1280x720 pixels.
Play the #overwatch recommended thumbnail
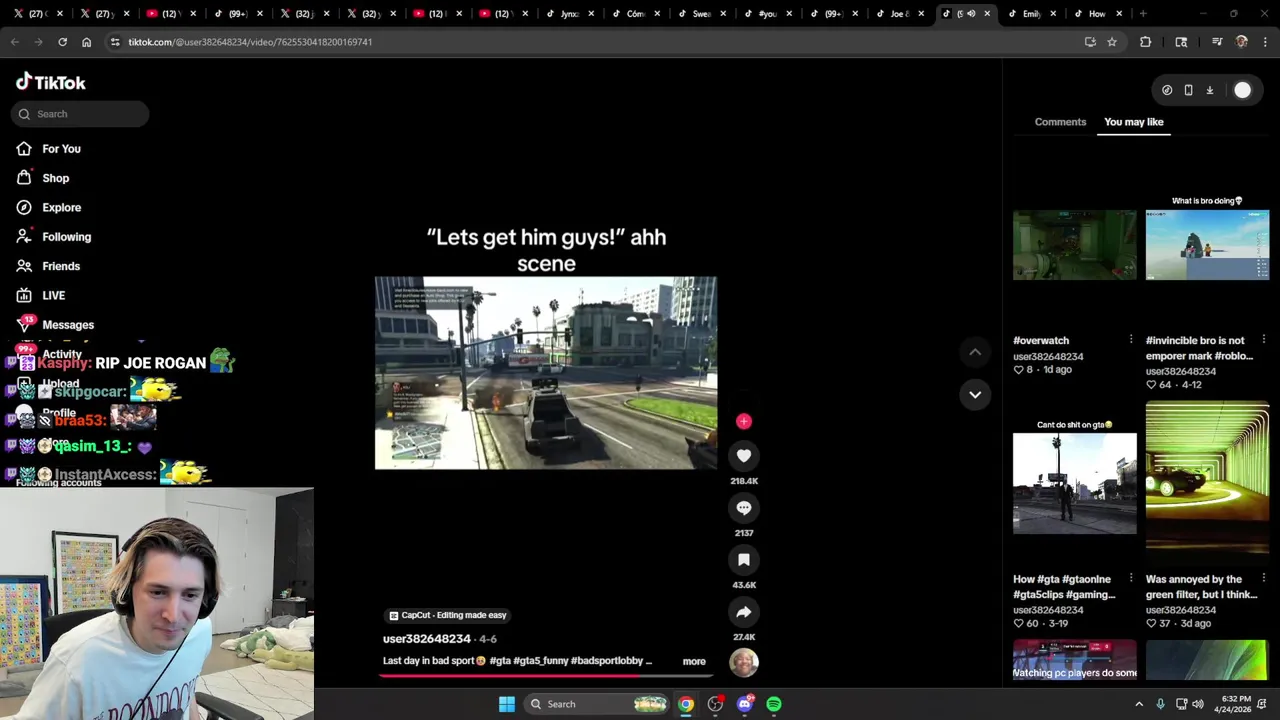1074,245
